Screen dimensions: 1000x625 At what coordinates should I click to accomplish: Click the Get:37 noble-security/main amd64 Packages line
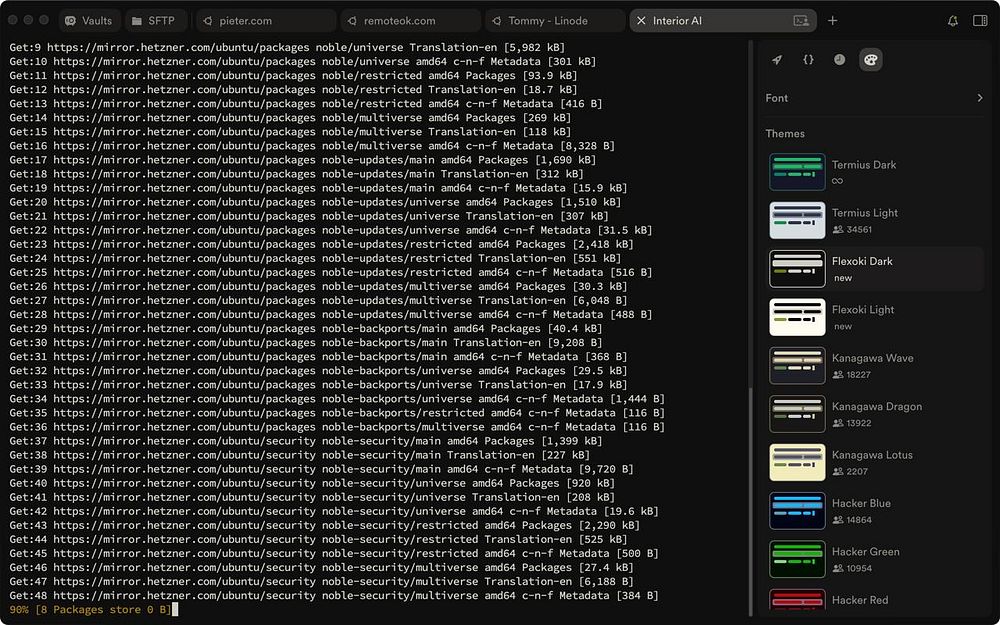(305, 441)
